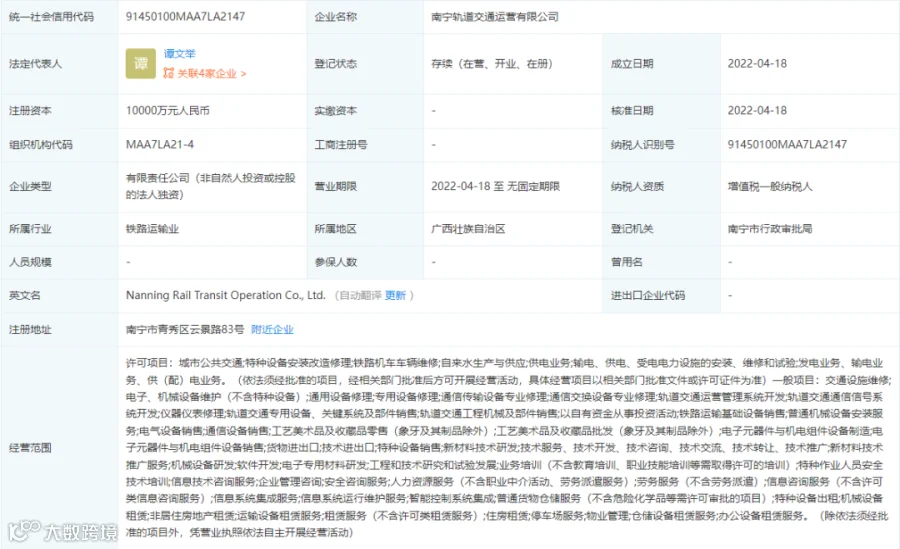Viewport: 900px width, 549px height.
Task: Click the 谭 avatar icon of legal representative
Action: click(141, 64)
